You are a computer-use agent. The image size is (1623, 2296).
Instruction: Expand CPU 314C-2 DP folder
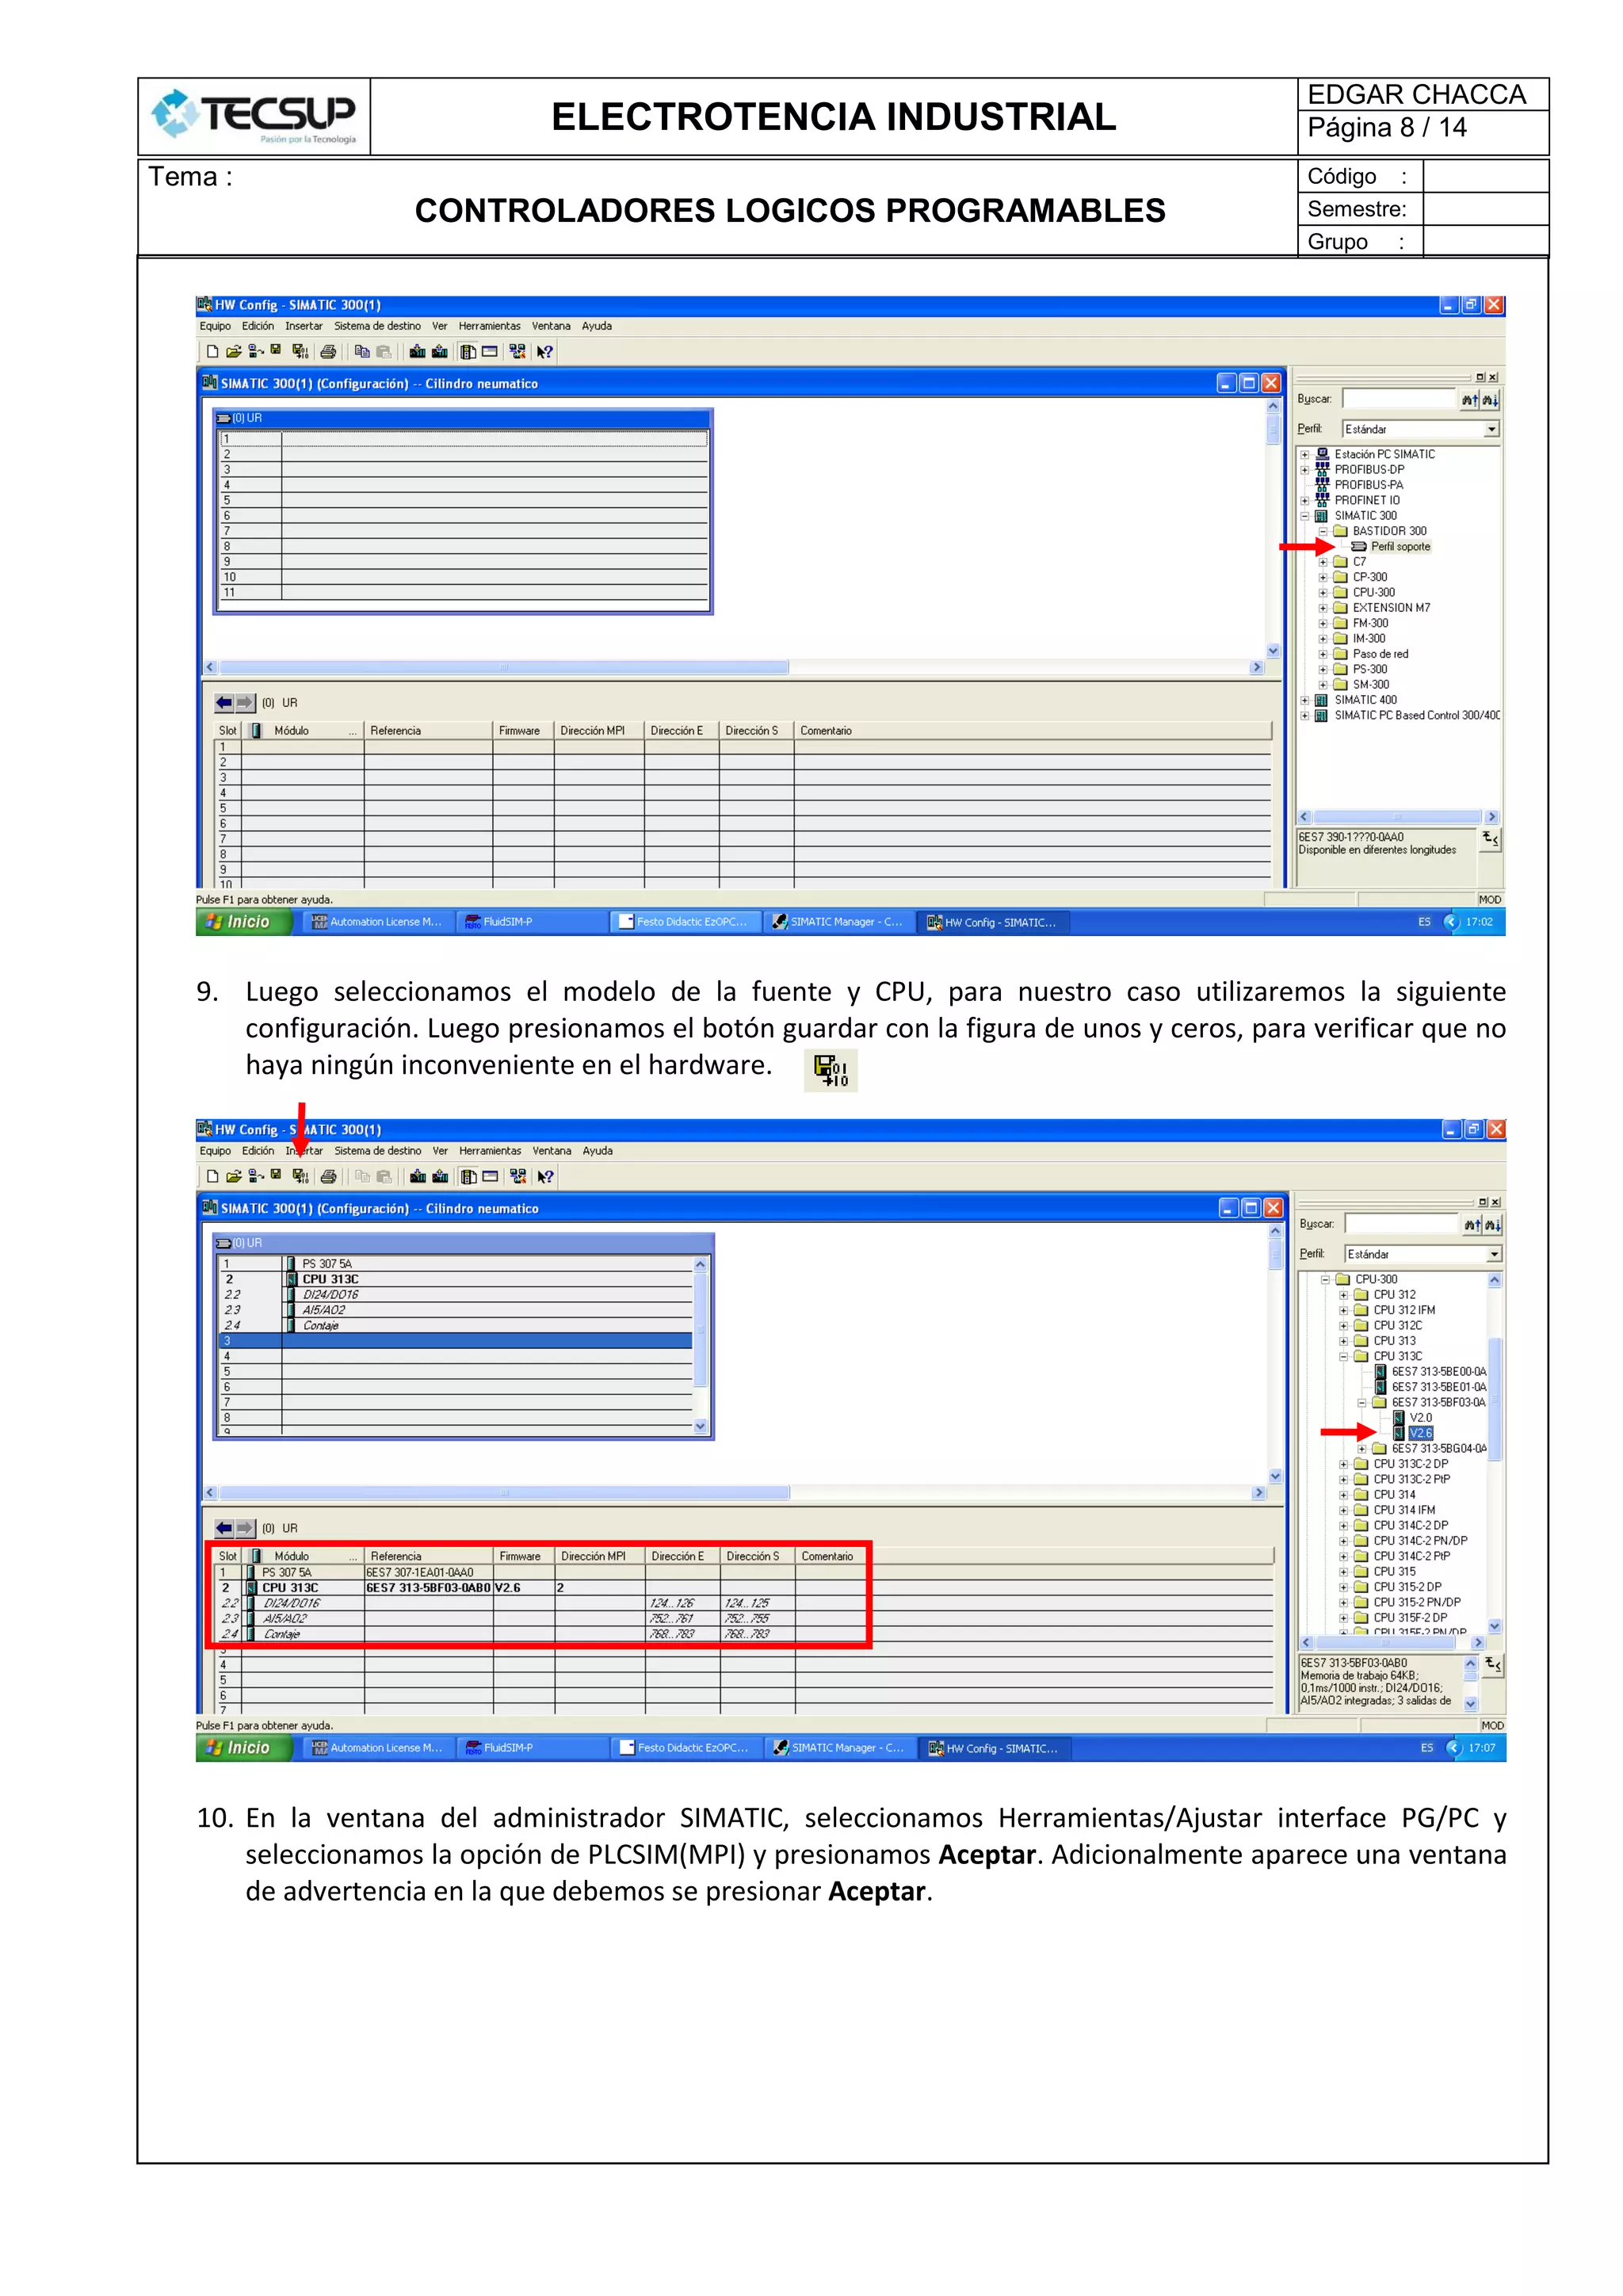1344,1525
